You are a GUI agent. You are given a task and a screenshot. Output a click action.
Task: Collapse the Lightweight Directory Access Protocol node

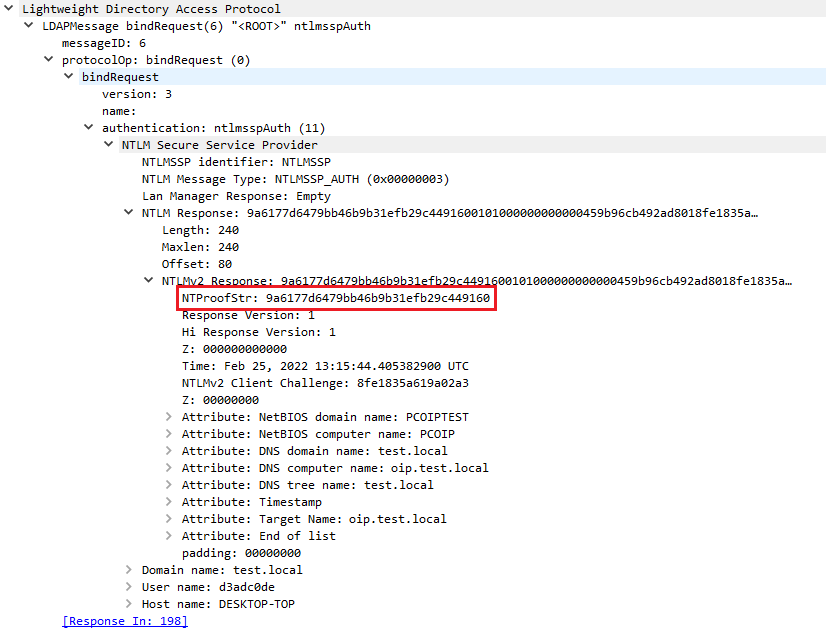click(9, 8)
